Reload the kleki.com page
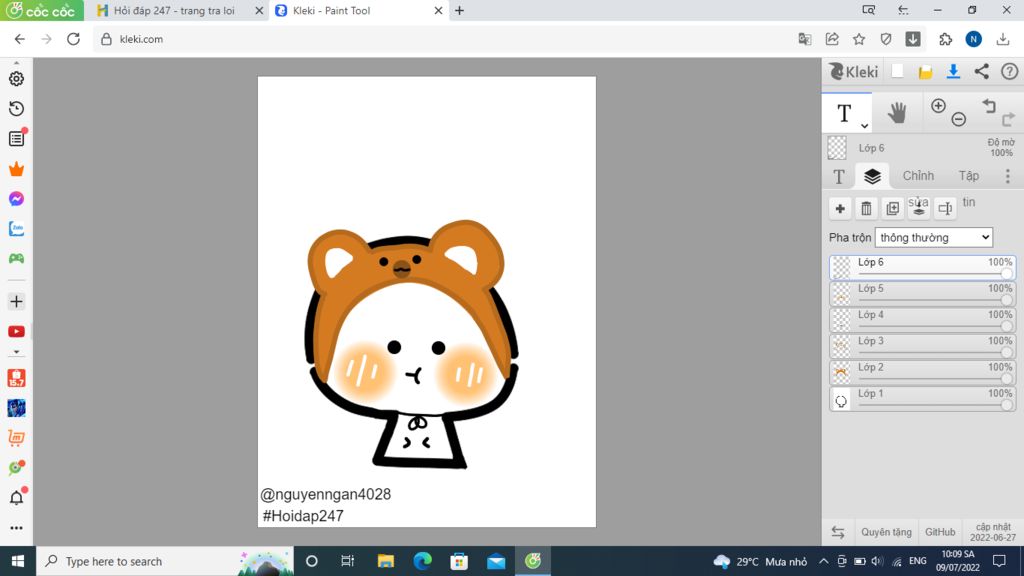Image resolution: width=1024 pixels, height=576 pixels. (73, 39)
